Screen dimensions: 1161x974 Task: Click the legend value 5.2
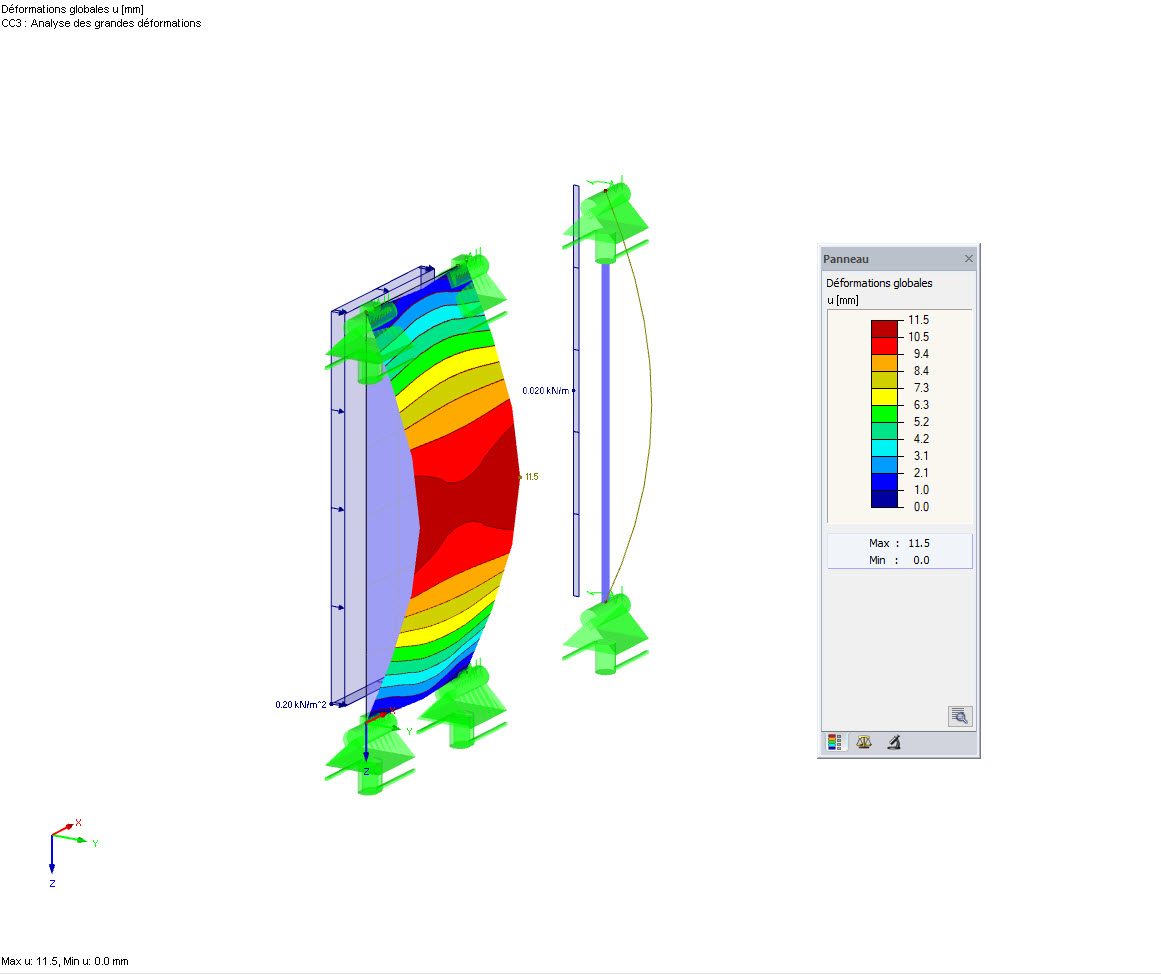pyautogui.click(x=920, y=421)
